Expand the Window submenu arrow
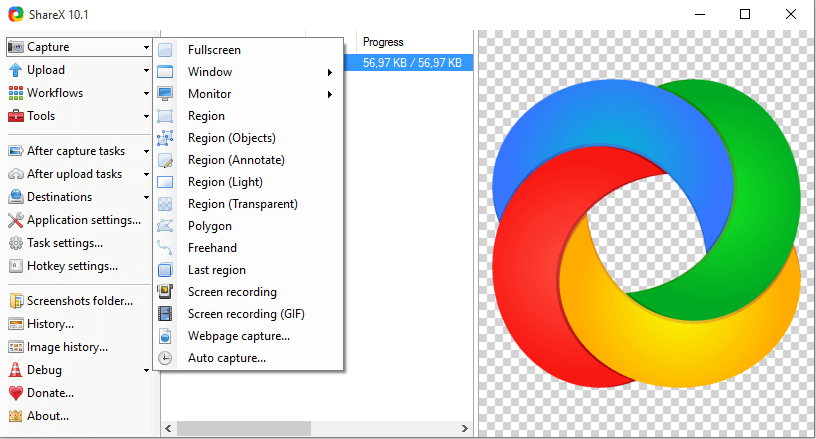This screenshot has width=816, height=439. coord(329,72)
